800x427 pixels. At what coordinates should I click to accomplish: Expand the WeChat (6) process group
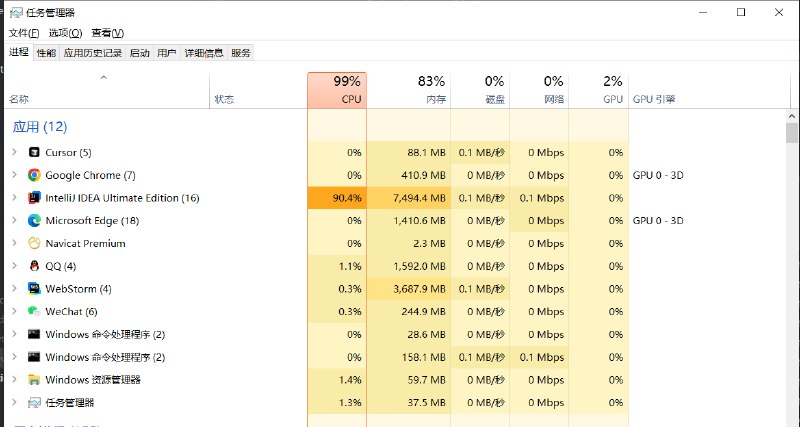pos(15,311)
